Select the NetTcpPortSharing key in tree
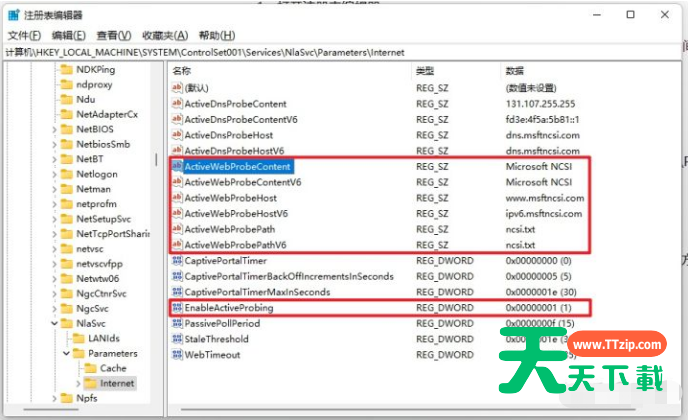This screenshot has height=420, width=691. click(113, 234)
